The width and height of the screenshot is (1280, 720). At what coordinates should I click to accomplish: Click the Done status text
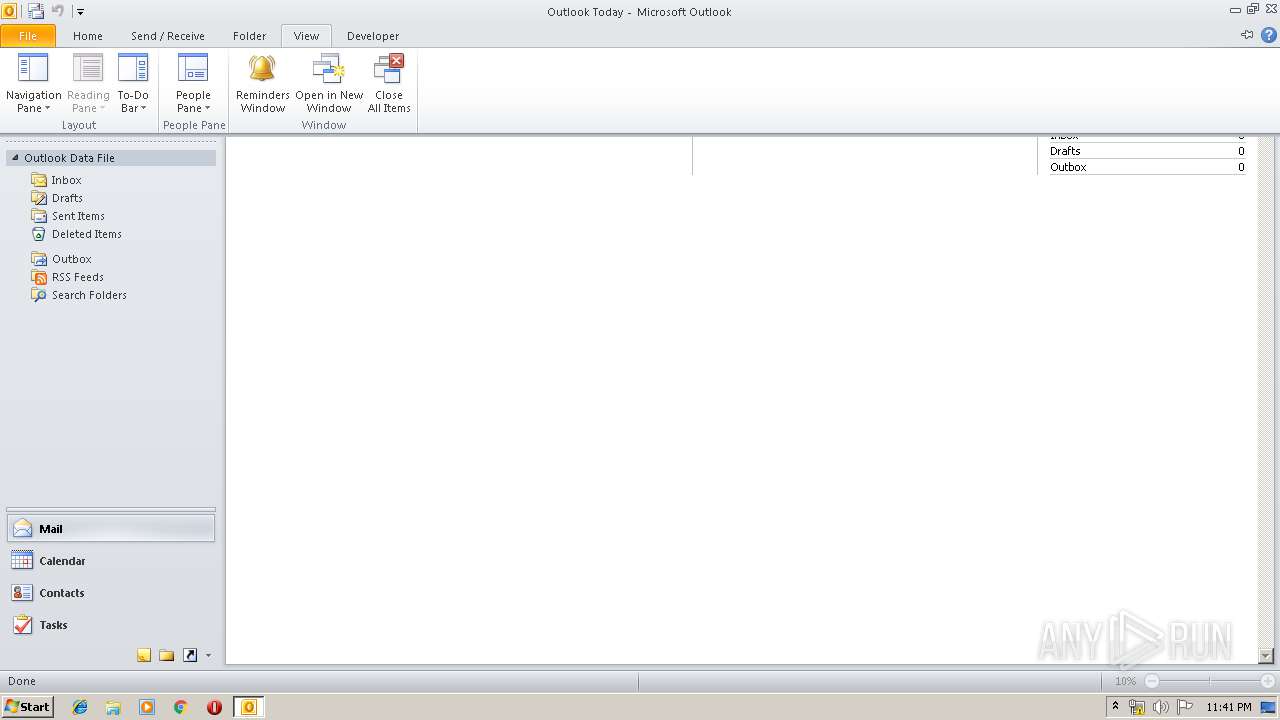22,681
